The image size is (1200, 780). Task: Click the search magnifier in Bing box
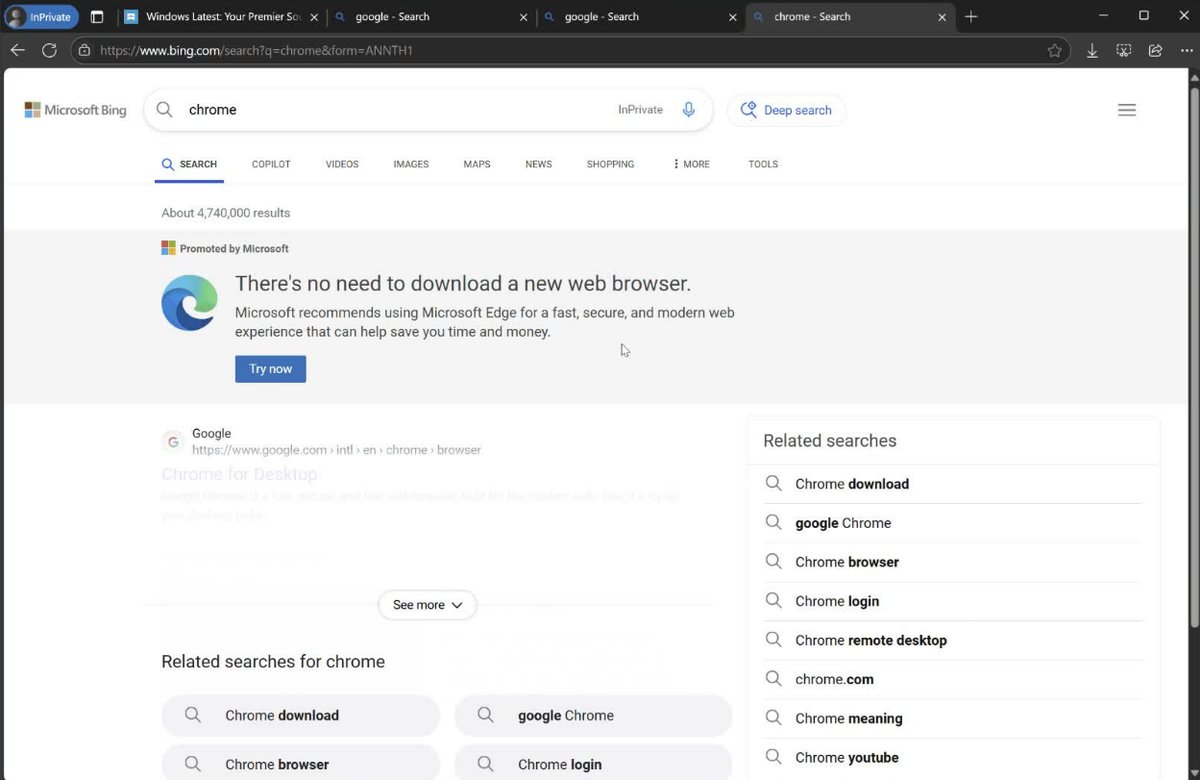165,110
